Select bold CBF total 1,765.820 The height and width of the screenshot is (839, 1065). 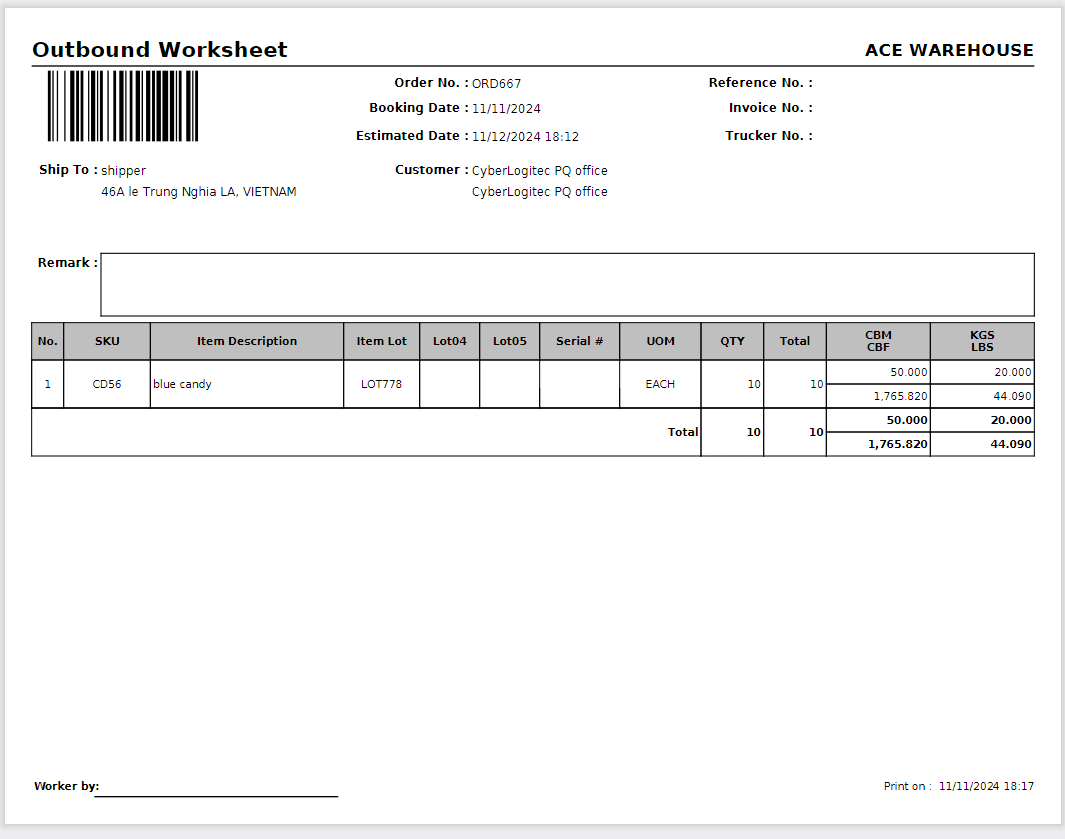click(x=878, y=444)
